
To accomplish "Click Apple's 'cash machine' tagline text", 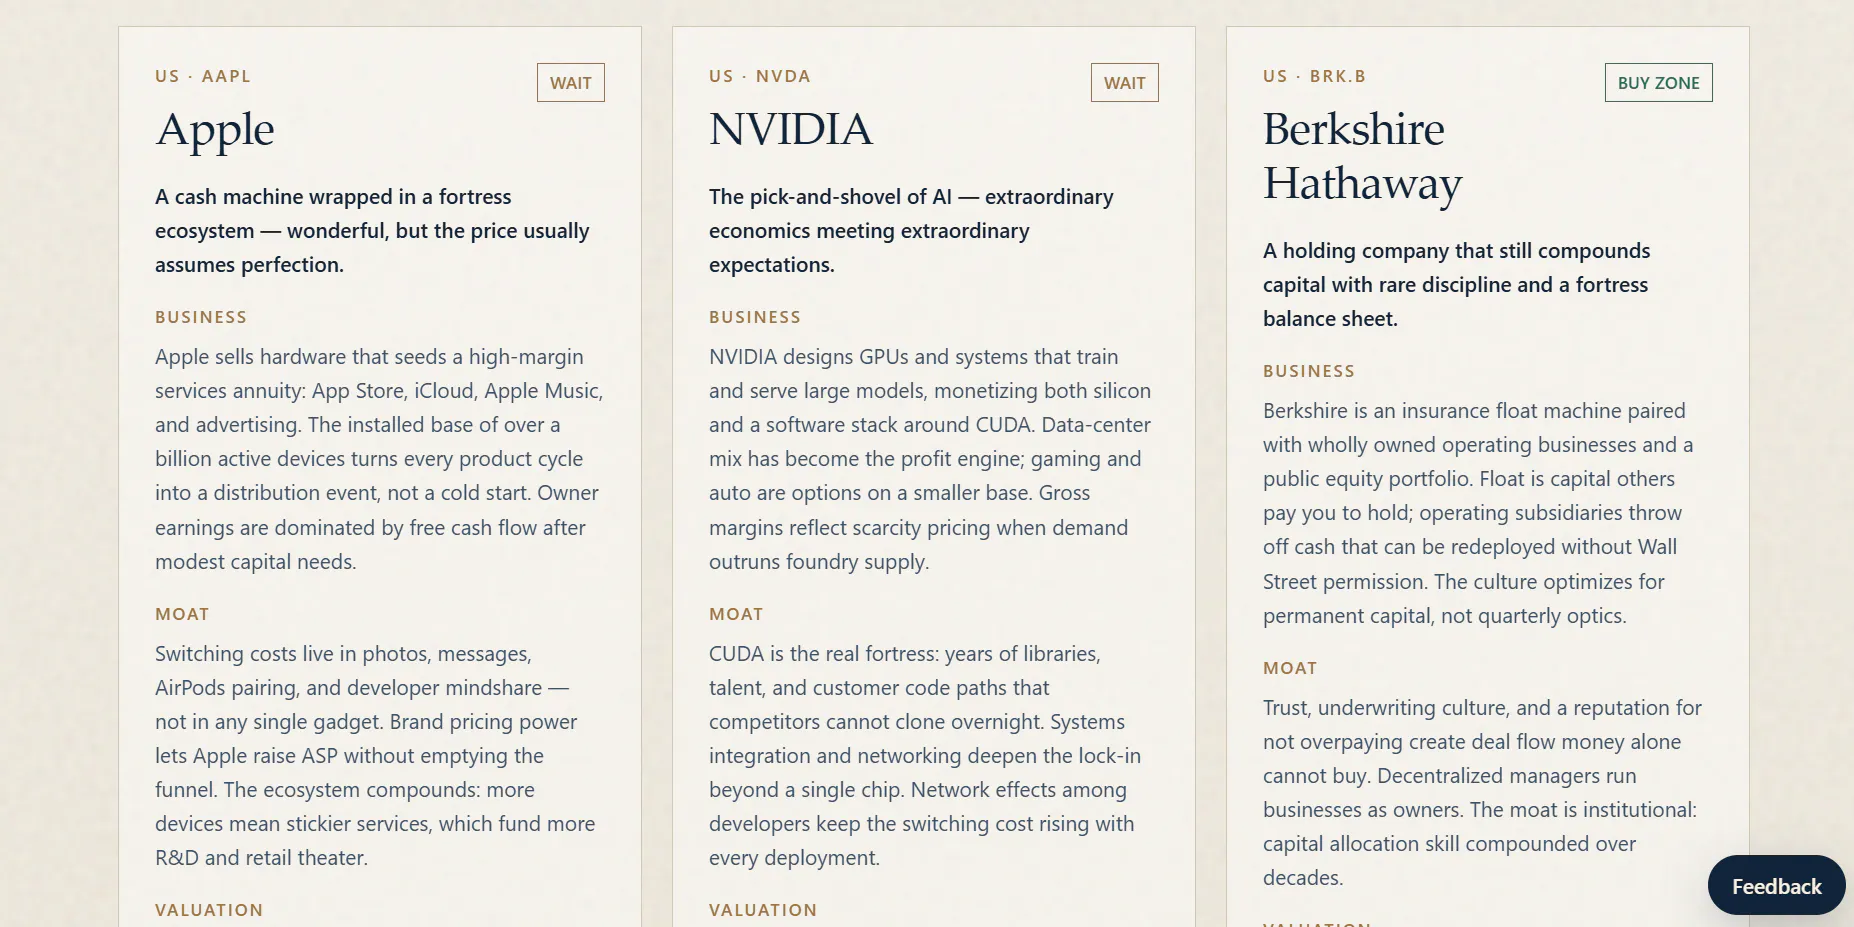I will click(x=372, y=231).
